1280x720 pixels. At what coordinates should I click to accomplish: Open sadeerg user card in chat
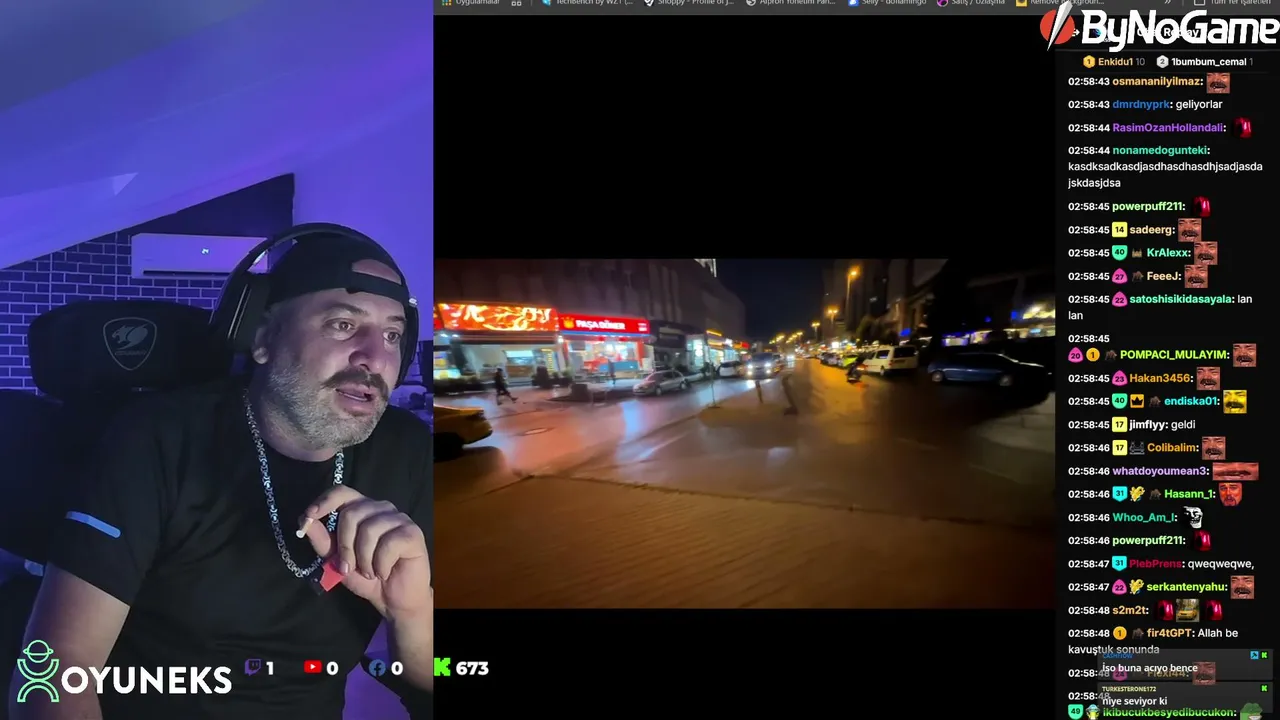1151,230
